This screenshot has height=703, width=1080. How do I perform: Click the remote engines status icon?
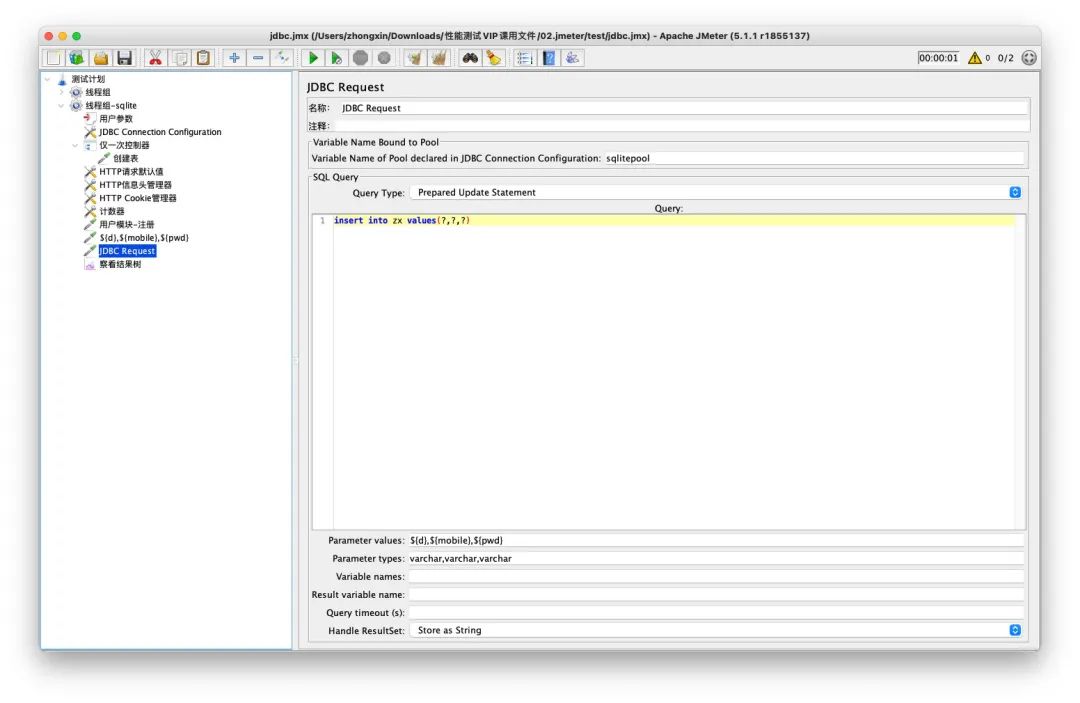1029,58
